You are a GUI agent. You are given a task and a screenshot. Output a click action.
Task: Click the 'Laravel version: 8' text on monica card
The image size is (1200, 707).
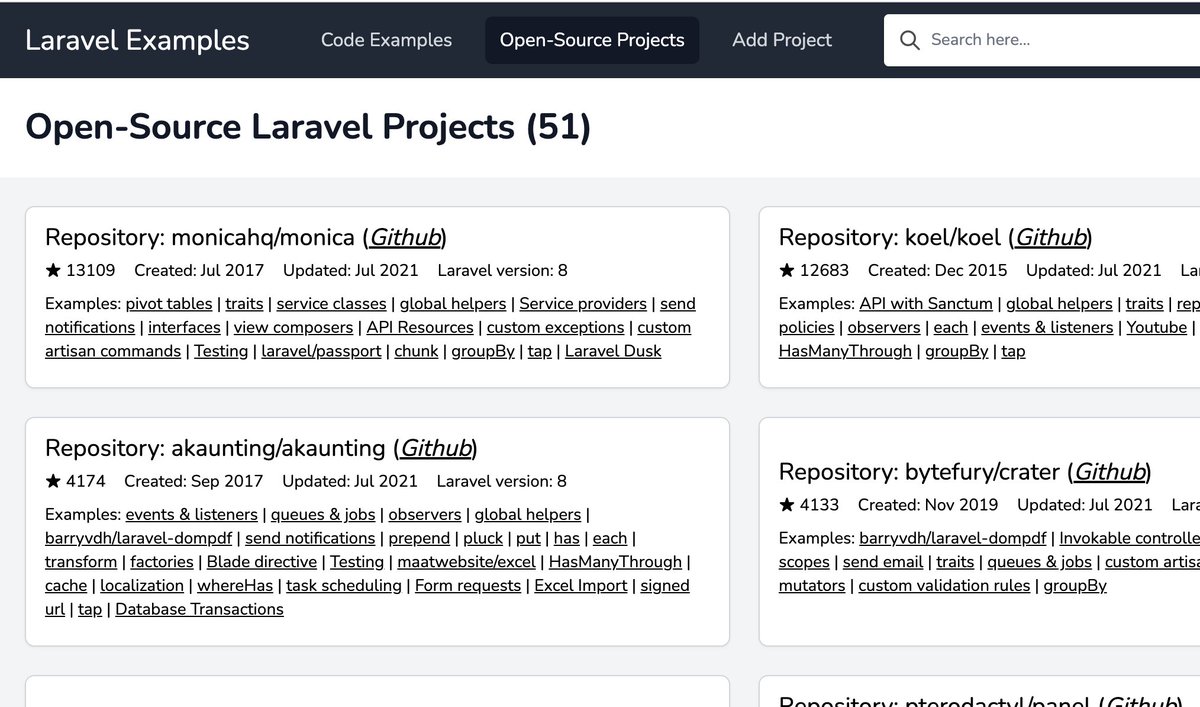point(502,270)
